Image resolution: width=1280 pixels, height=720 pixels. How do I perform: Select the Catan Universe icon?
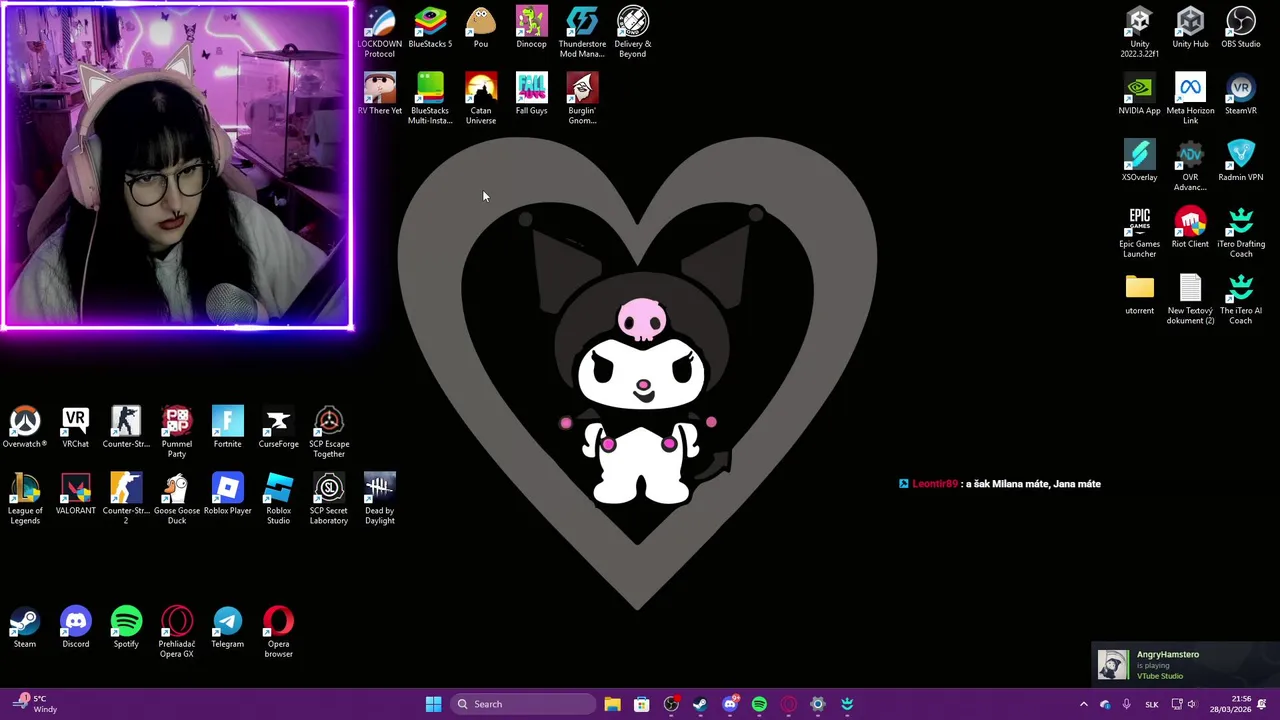pyautogui.click(x=481, y=99)
